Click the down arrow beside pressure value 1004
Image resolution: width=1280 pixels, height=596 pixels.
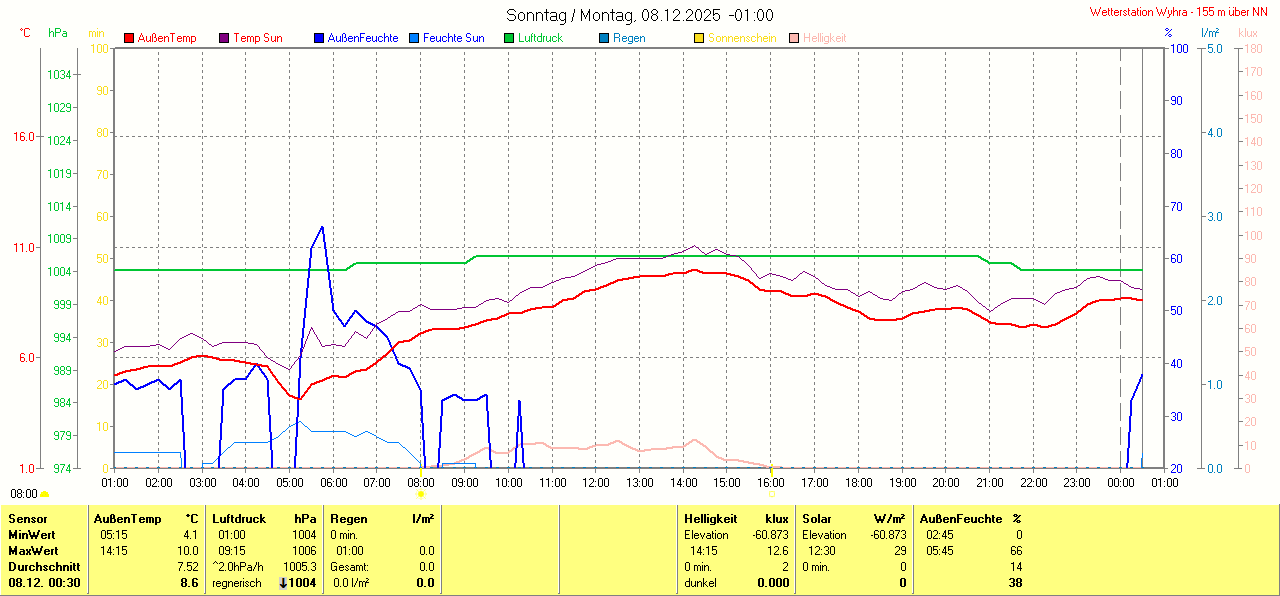point(282,583)
